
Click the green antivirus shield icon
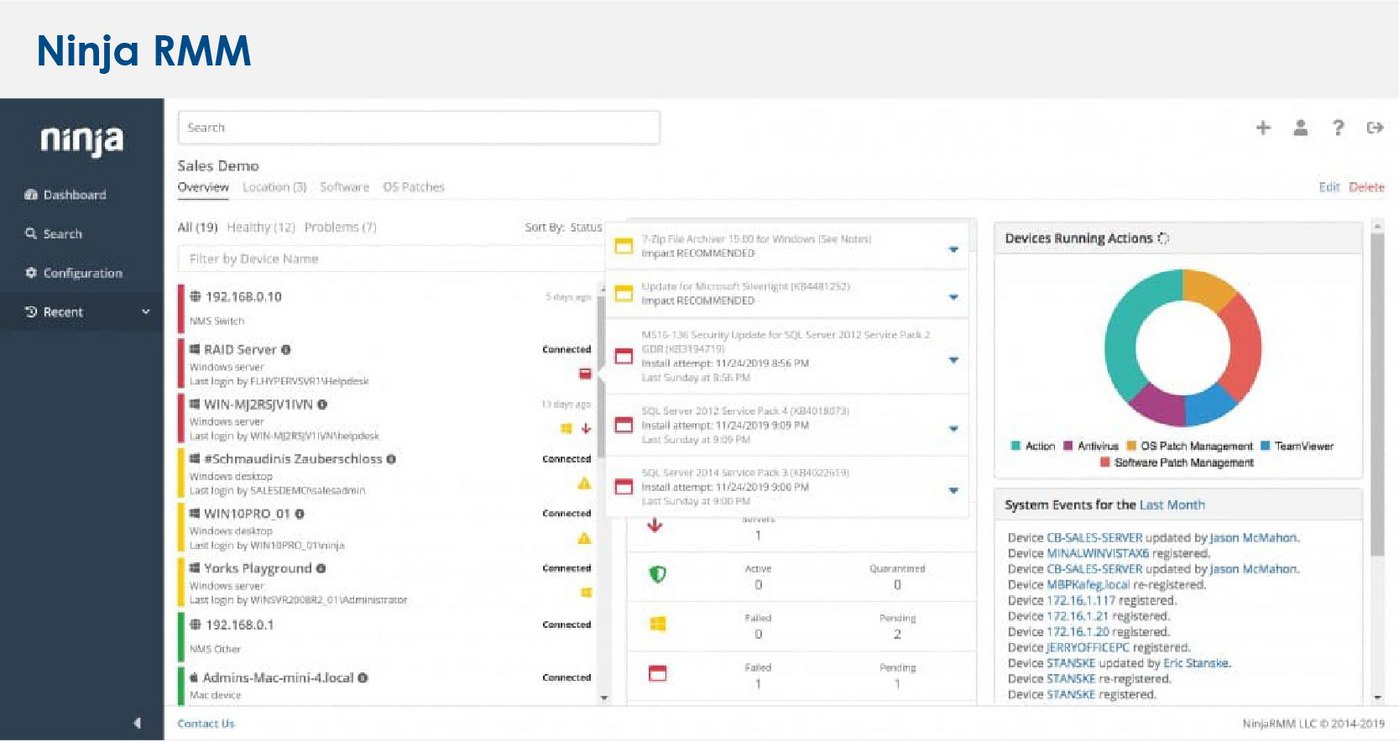click(657, 575)
